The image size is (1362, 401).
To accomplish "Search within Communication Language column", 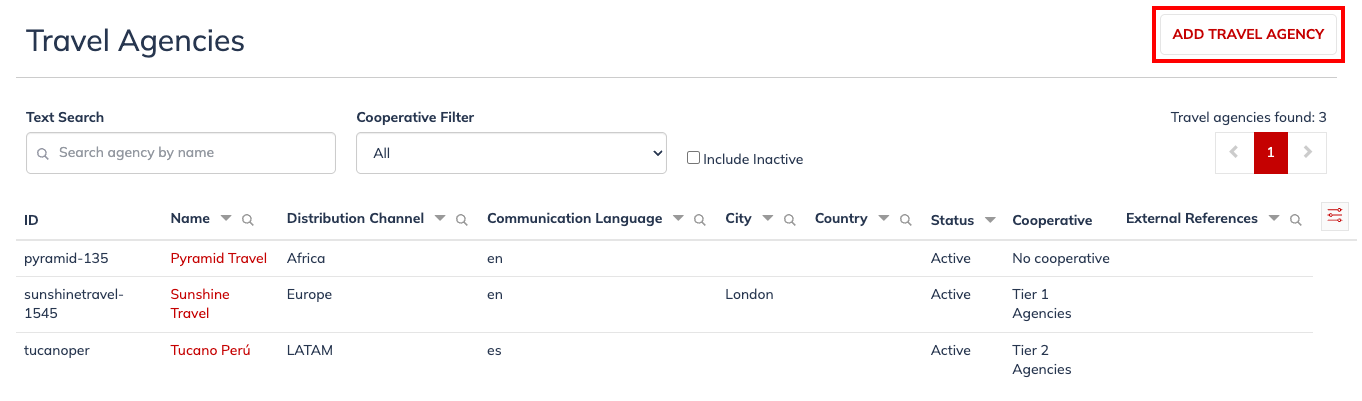I will pyautogui.click(x=699, y=220).
